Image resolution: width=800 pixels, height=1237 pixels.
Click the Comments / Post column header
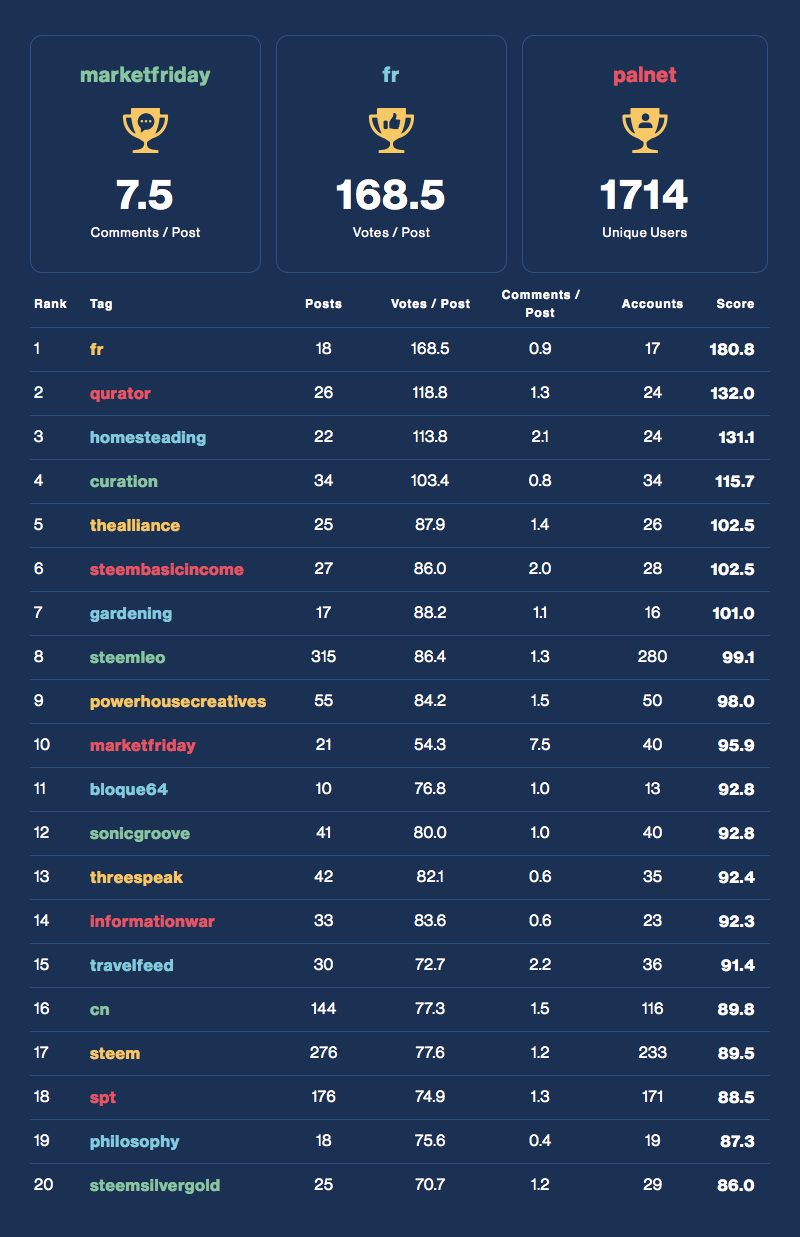(x=540, y=303)
